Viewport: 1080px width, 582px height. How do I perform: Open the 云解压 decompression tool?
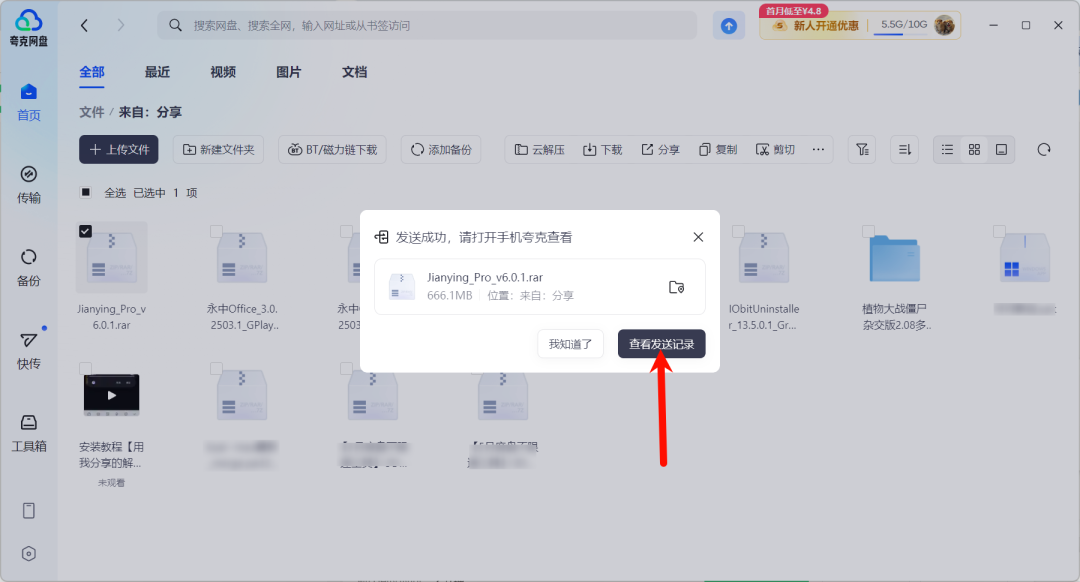pos(539,149)
